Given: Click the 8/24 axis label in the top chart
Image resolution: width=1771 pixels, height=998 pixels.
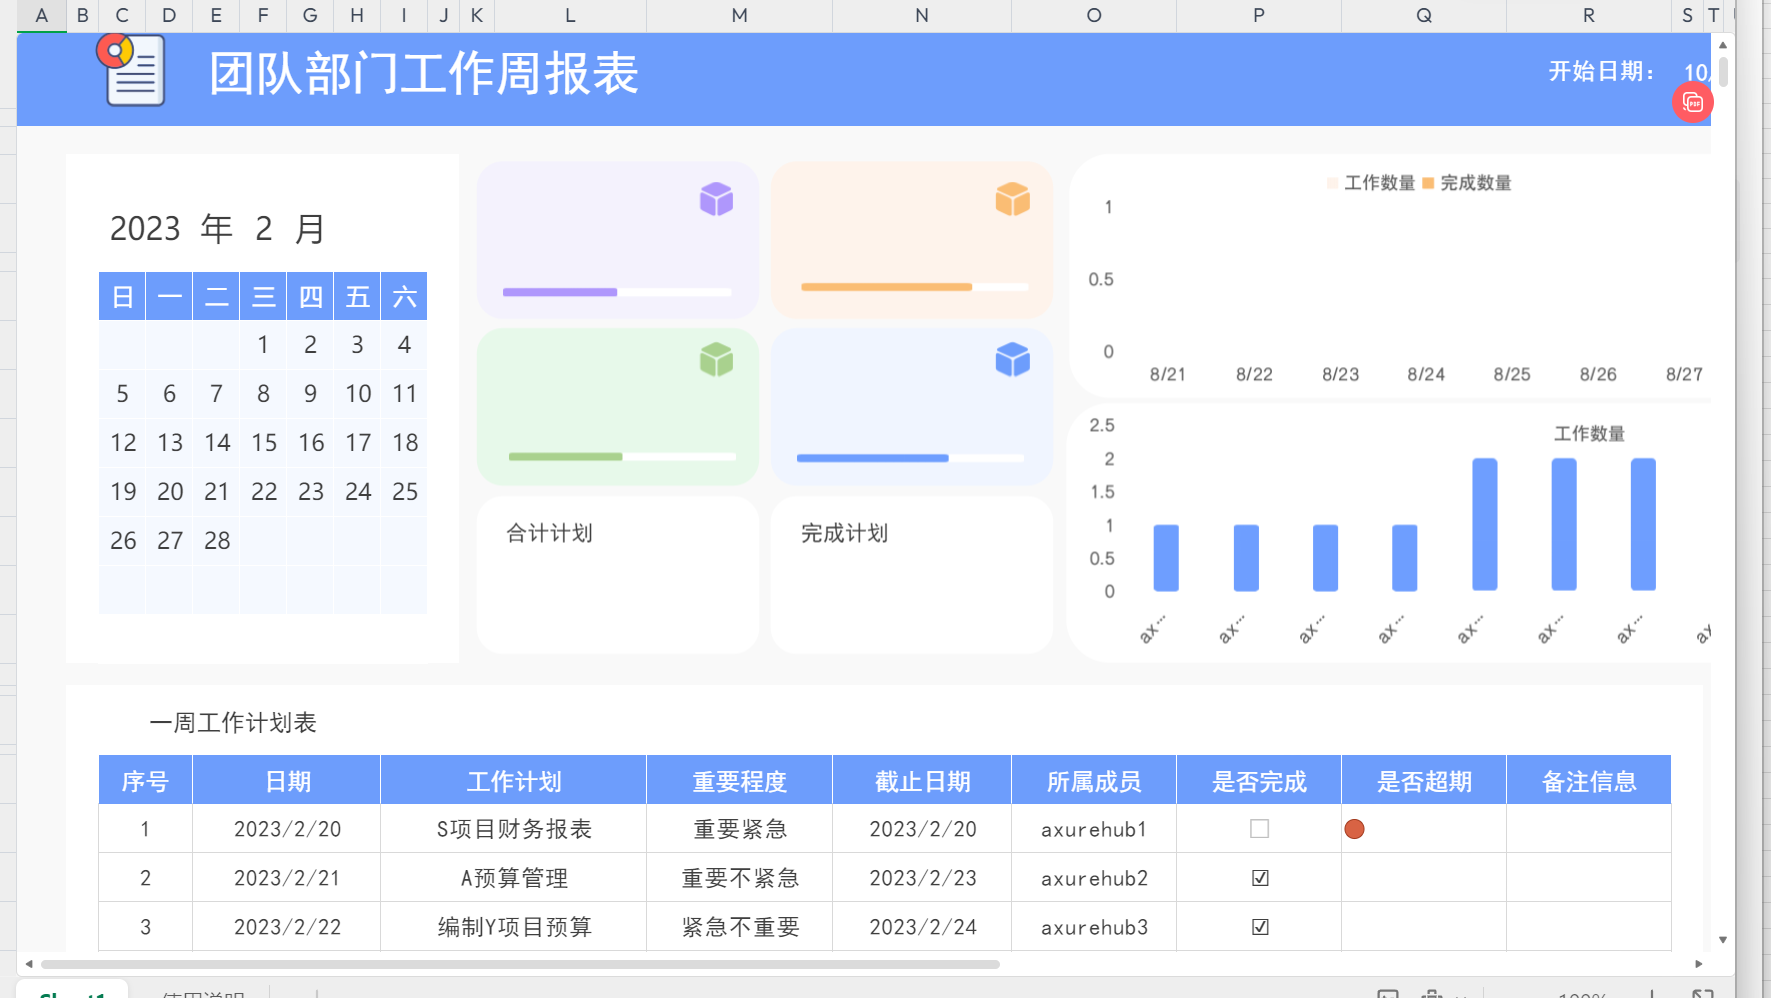Looking at the screenshot, I should [1426, 374].
